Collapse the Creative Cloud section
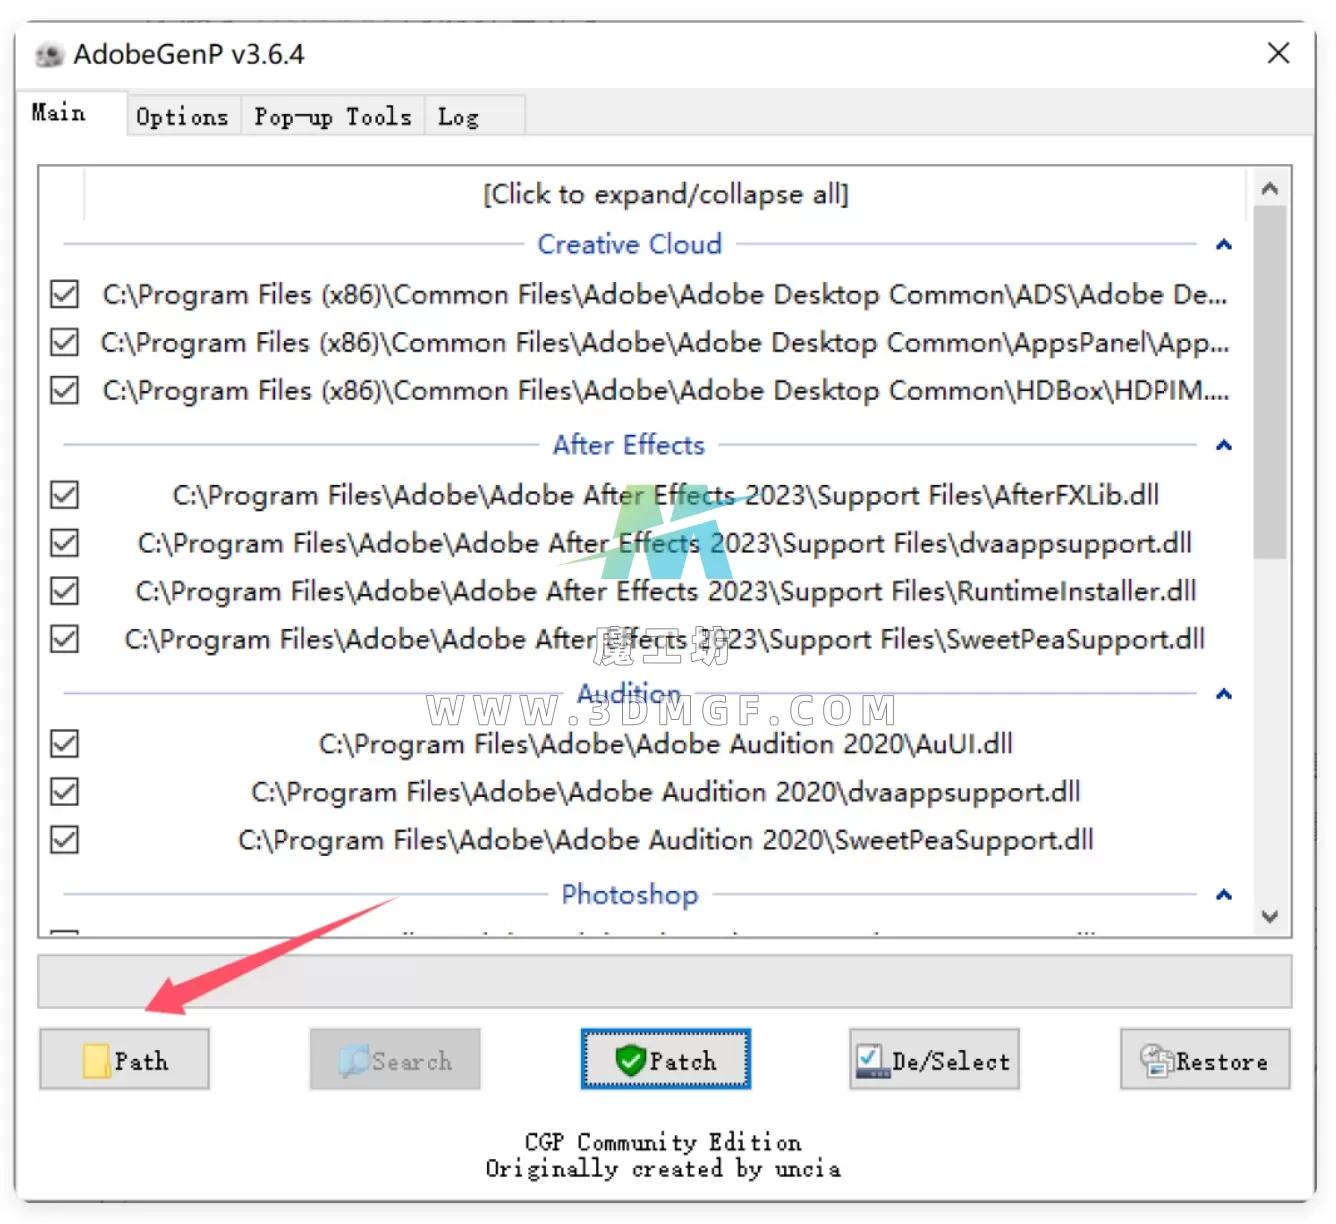This screenshot has height=1224, width=1336. click(x=1223, y=245)
